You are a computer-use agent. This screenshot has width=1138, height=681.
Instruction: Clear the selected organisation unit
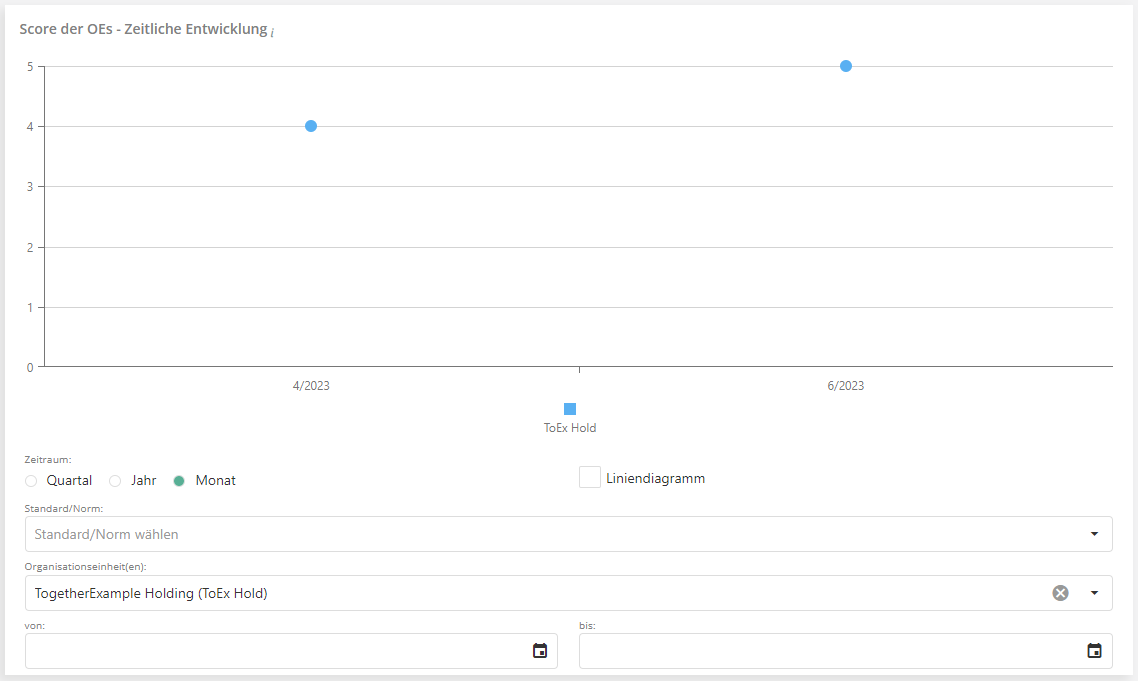coord(1060,593)
